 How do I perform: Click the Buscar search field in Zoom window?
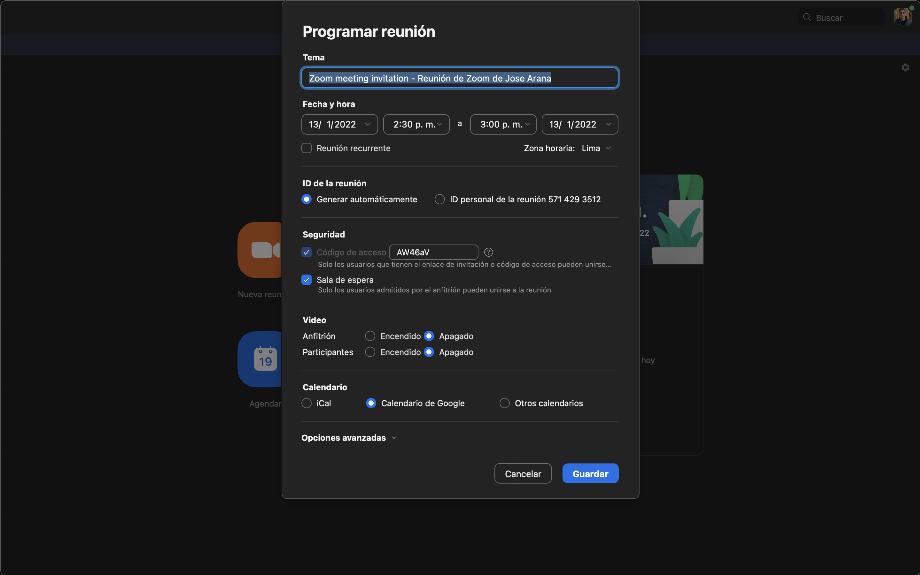842,18
